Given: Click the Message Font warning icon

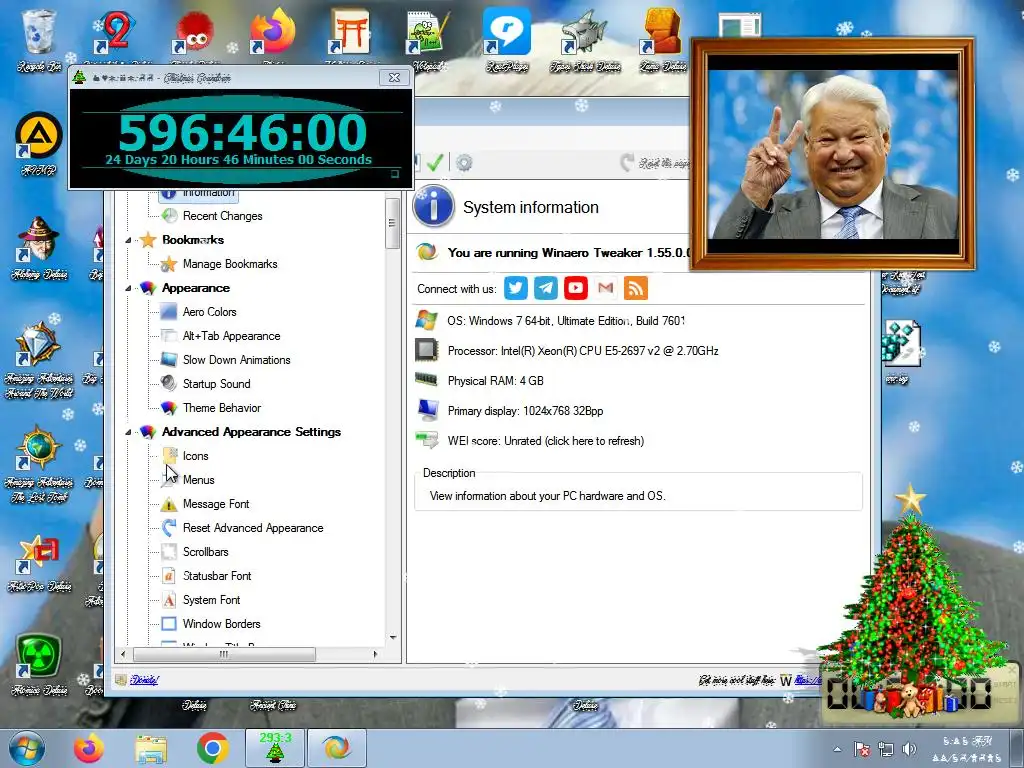Looking at the screenshot, I should pyautogui.click(x=169, y=504).
